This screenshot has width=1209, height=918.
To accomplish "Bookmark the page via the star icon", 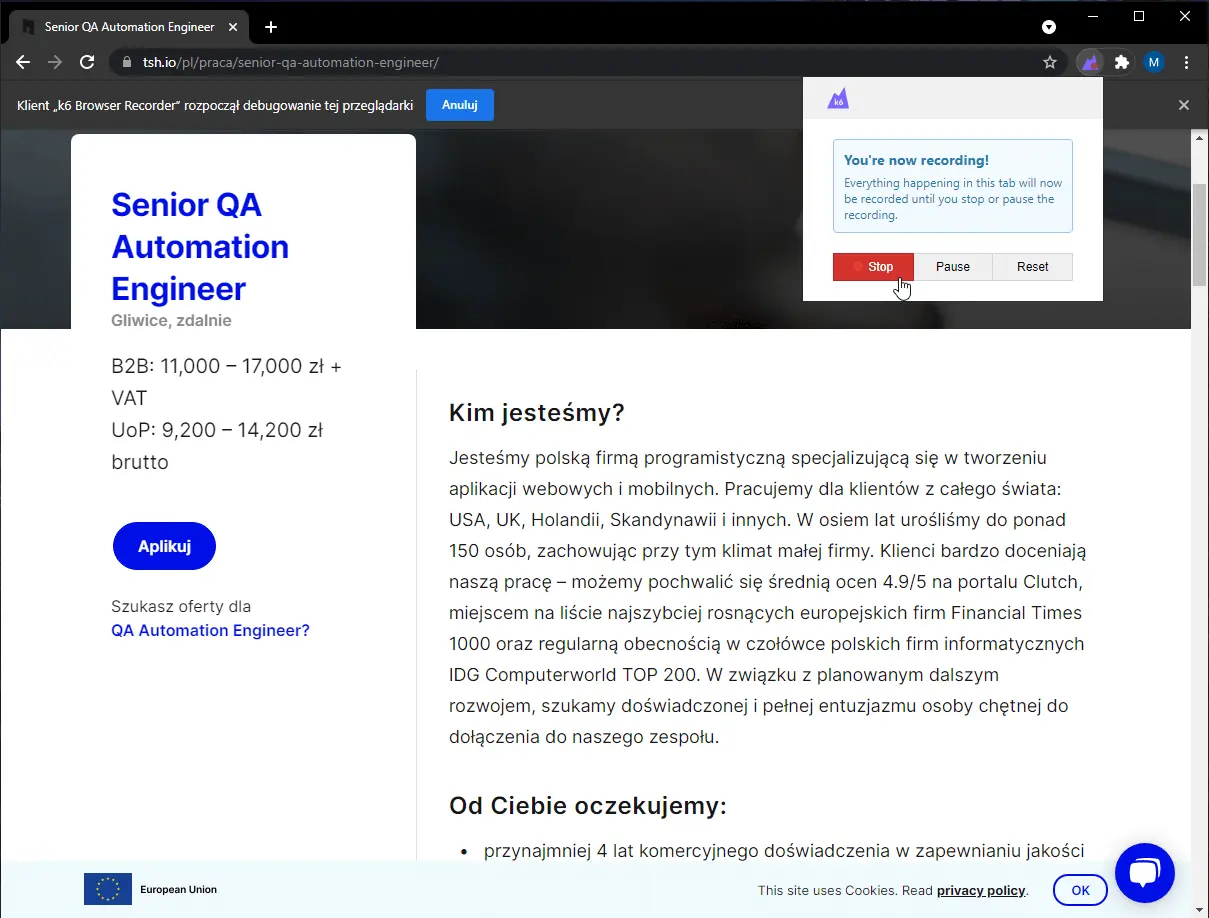I will [x=1050, y=62].
